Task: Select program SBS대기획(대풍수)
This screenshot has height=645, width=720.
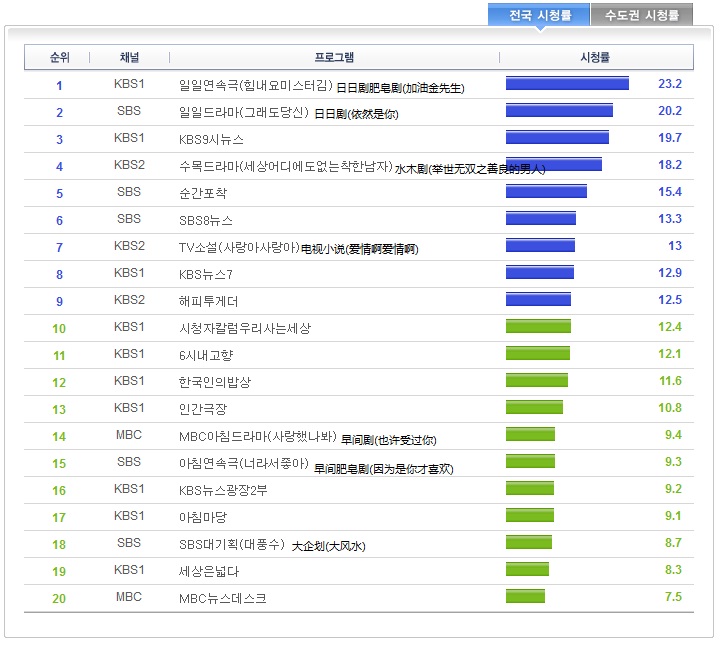Action: tap(232, 544)
